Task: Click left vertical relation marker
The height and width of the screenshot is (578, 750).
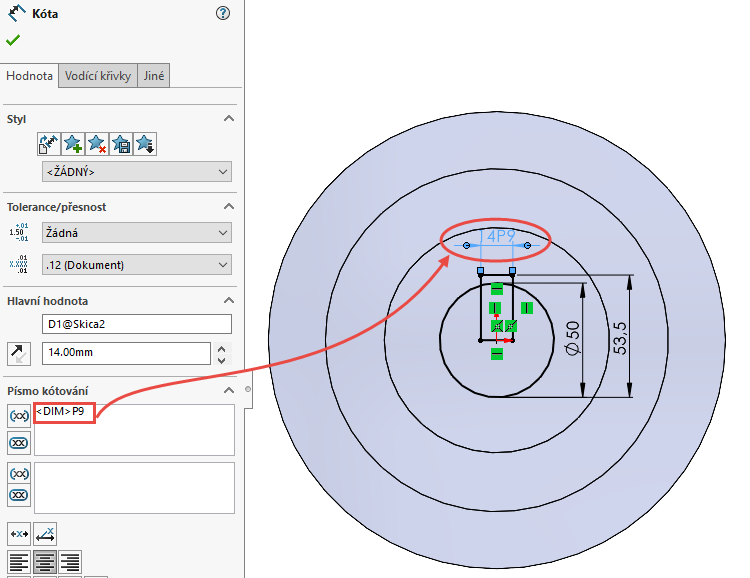Action: click(x=495, y=308)
